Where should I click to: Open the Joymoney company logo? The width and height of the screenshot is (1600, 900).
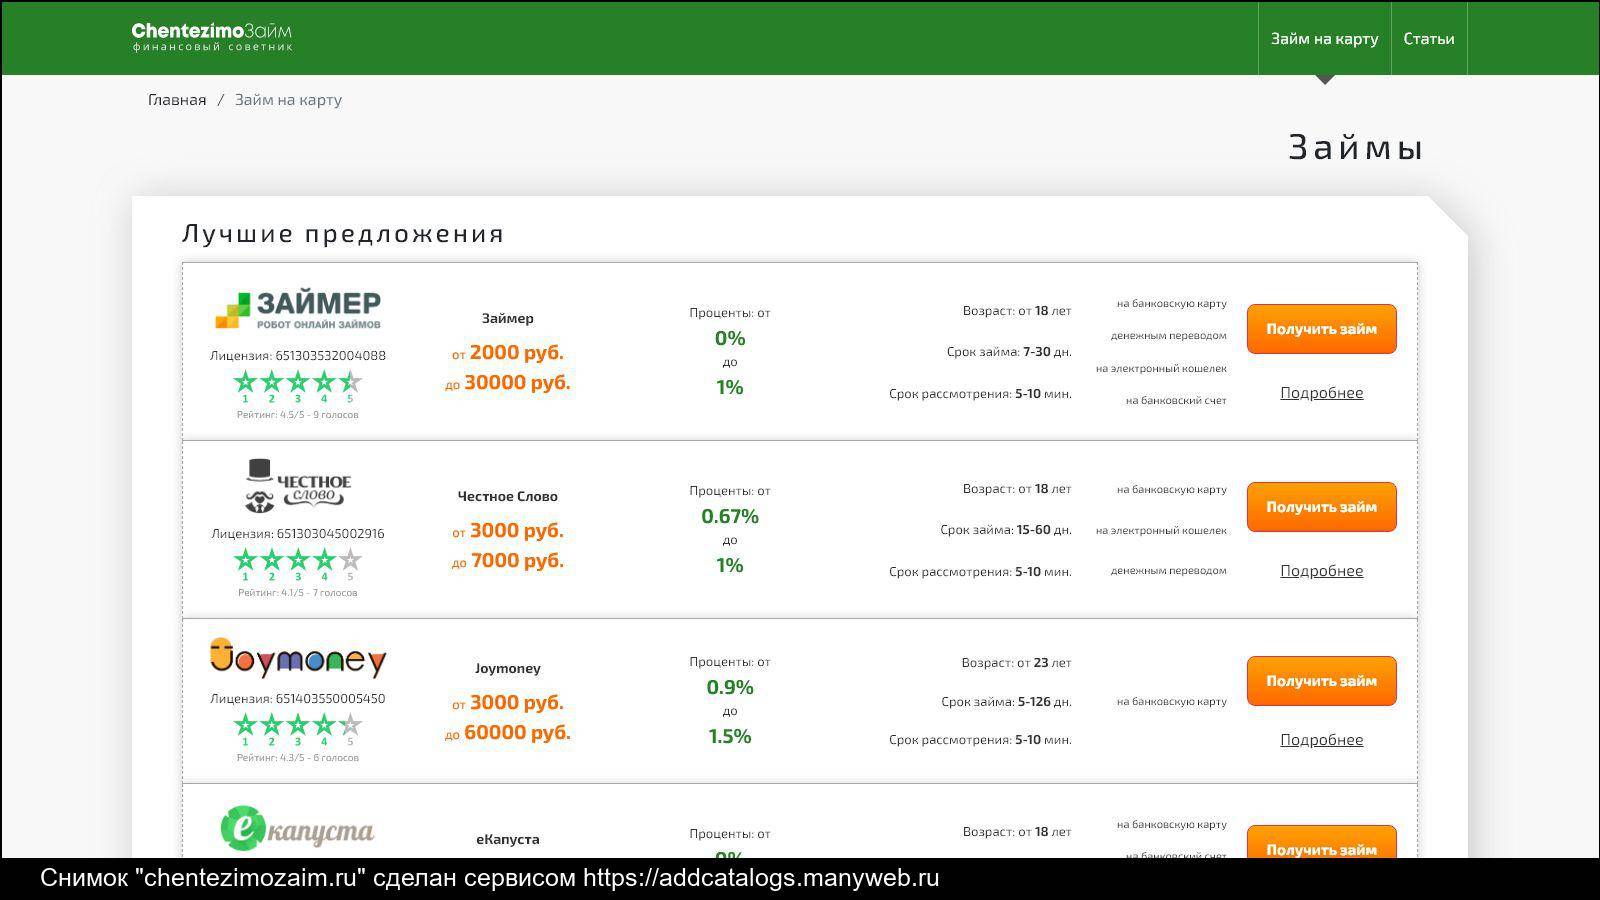(298, 657)
